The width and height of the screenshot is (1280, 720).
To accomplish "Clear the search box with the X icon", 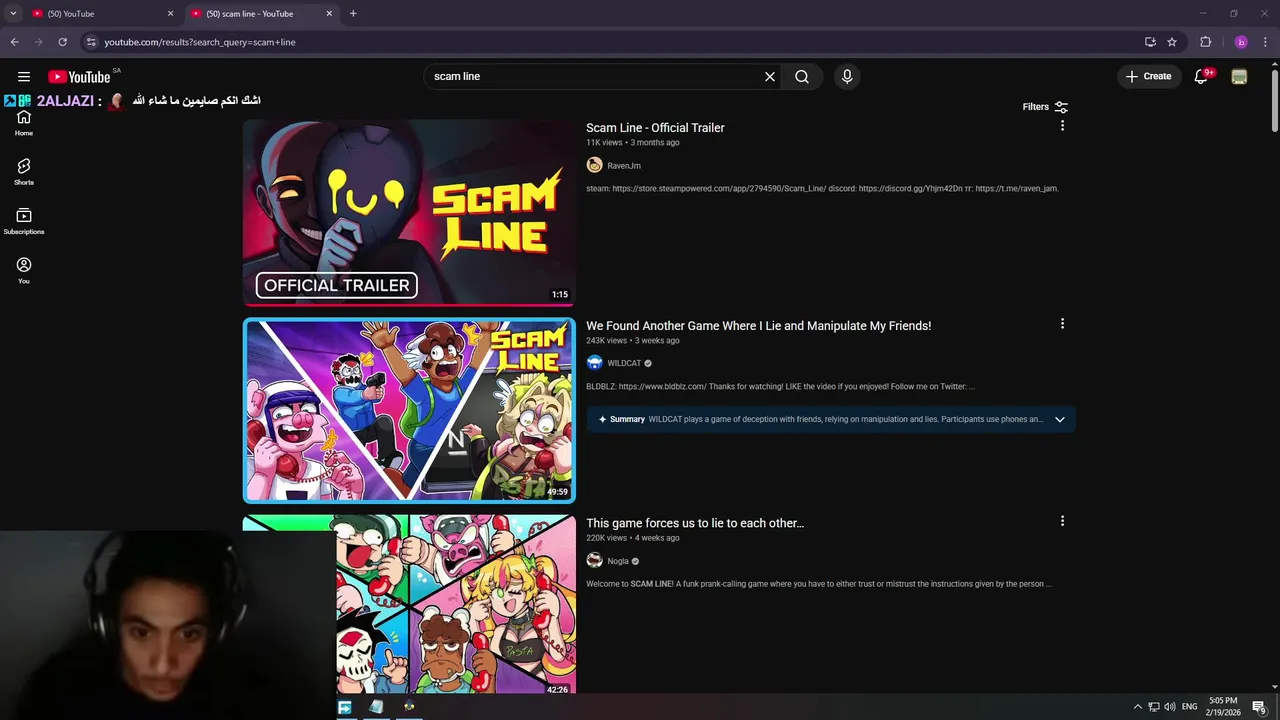I will (x=770, y=77).
